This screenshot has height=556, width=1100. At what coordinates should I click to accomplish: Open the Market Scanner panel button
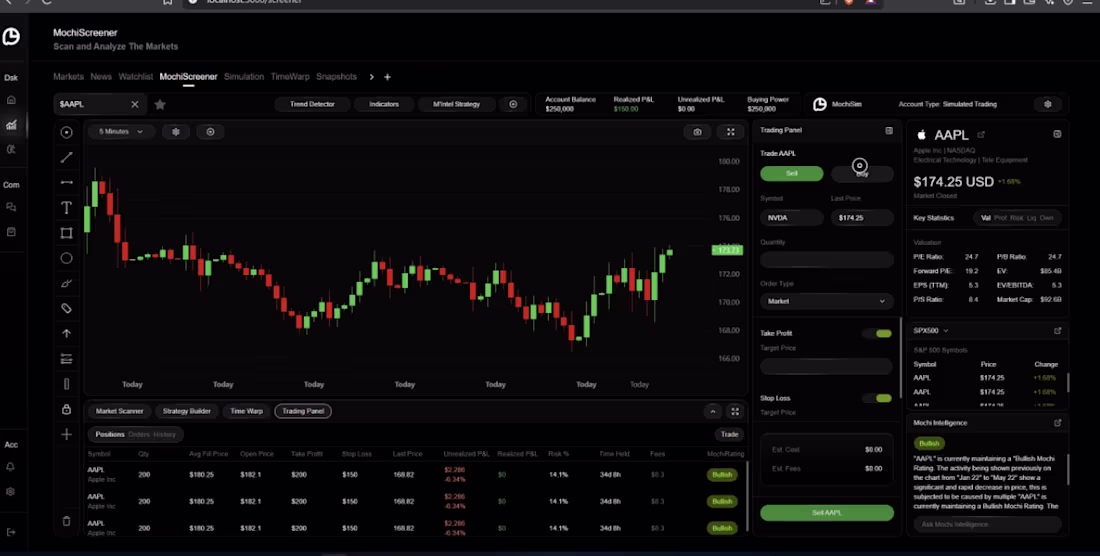coord(119,412)
